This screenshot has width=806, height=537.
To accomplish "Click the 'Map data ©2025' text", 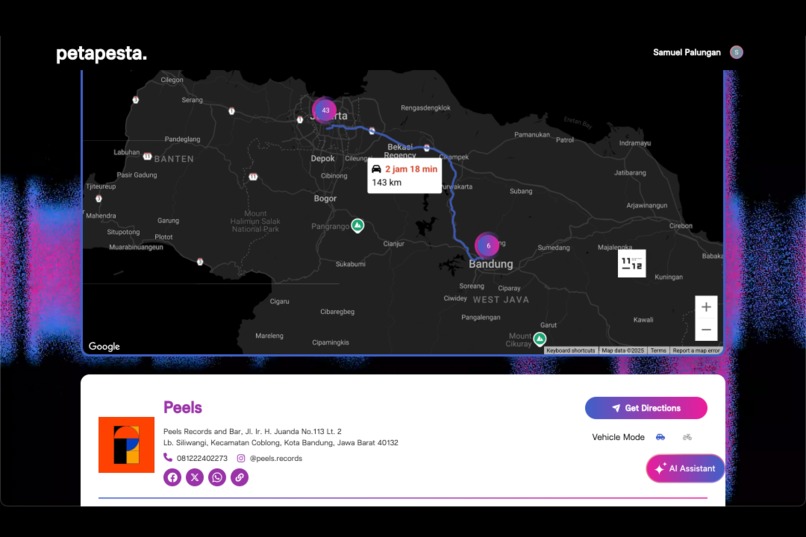I will pyautogui.click(x=623, y=350).
